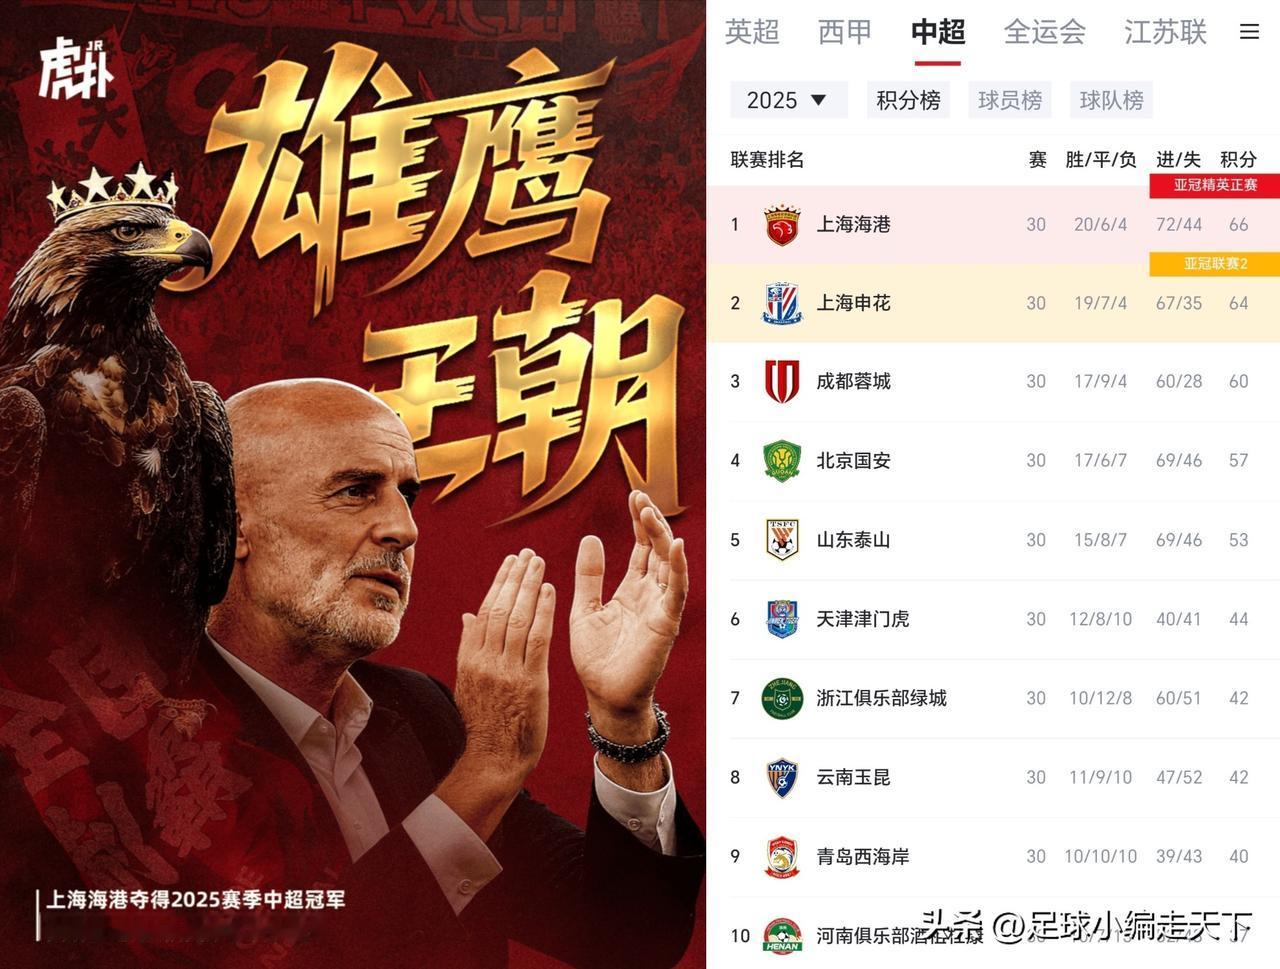Image resolution: width=1280 pixels, height=969 pixels.
Task: Open the 雄鹰王朝 champion poster image
Action: click(x=353, y=484)
